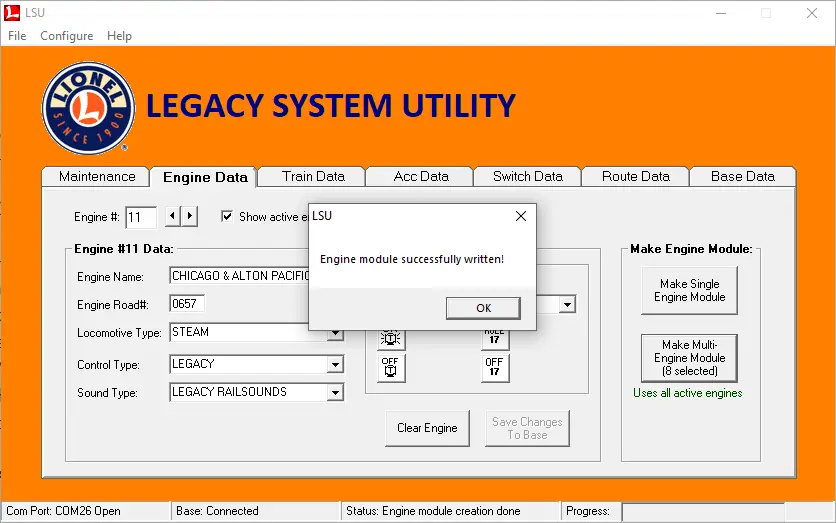Click the Lionel logo emblem

click(89, 108)
